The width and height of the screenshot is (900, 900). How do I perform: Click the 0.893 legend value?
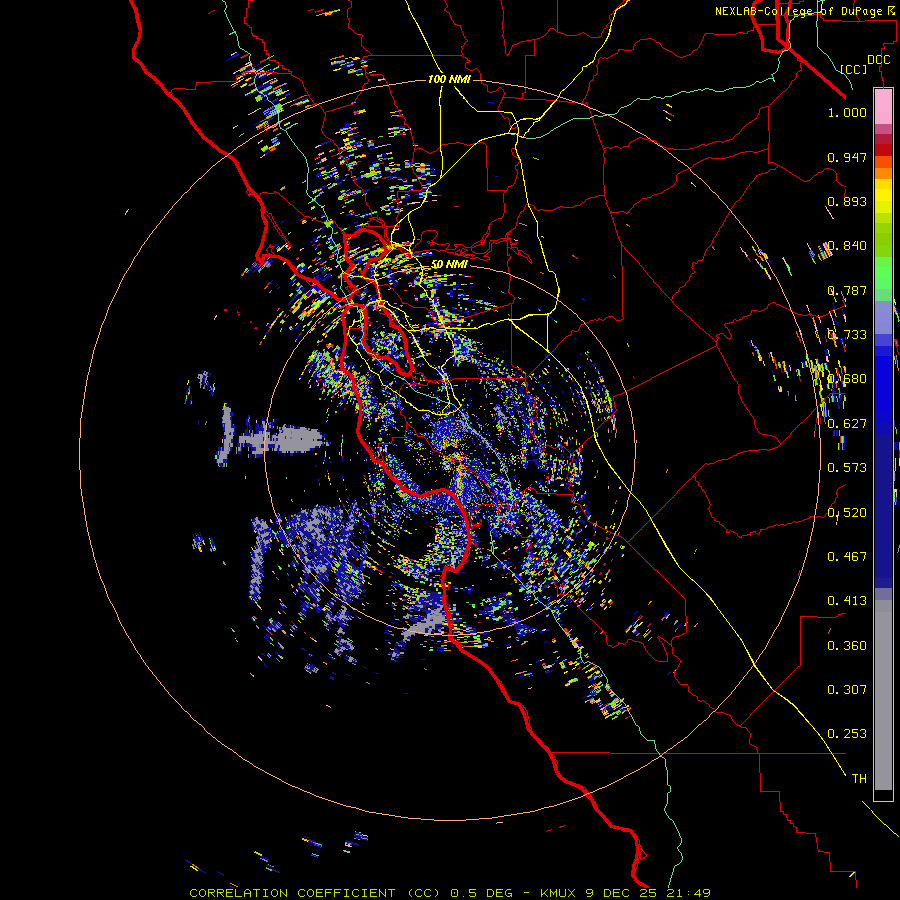pyautogui.click(x=847, y=201)
